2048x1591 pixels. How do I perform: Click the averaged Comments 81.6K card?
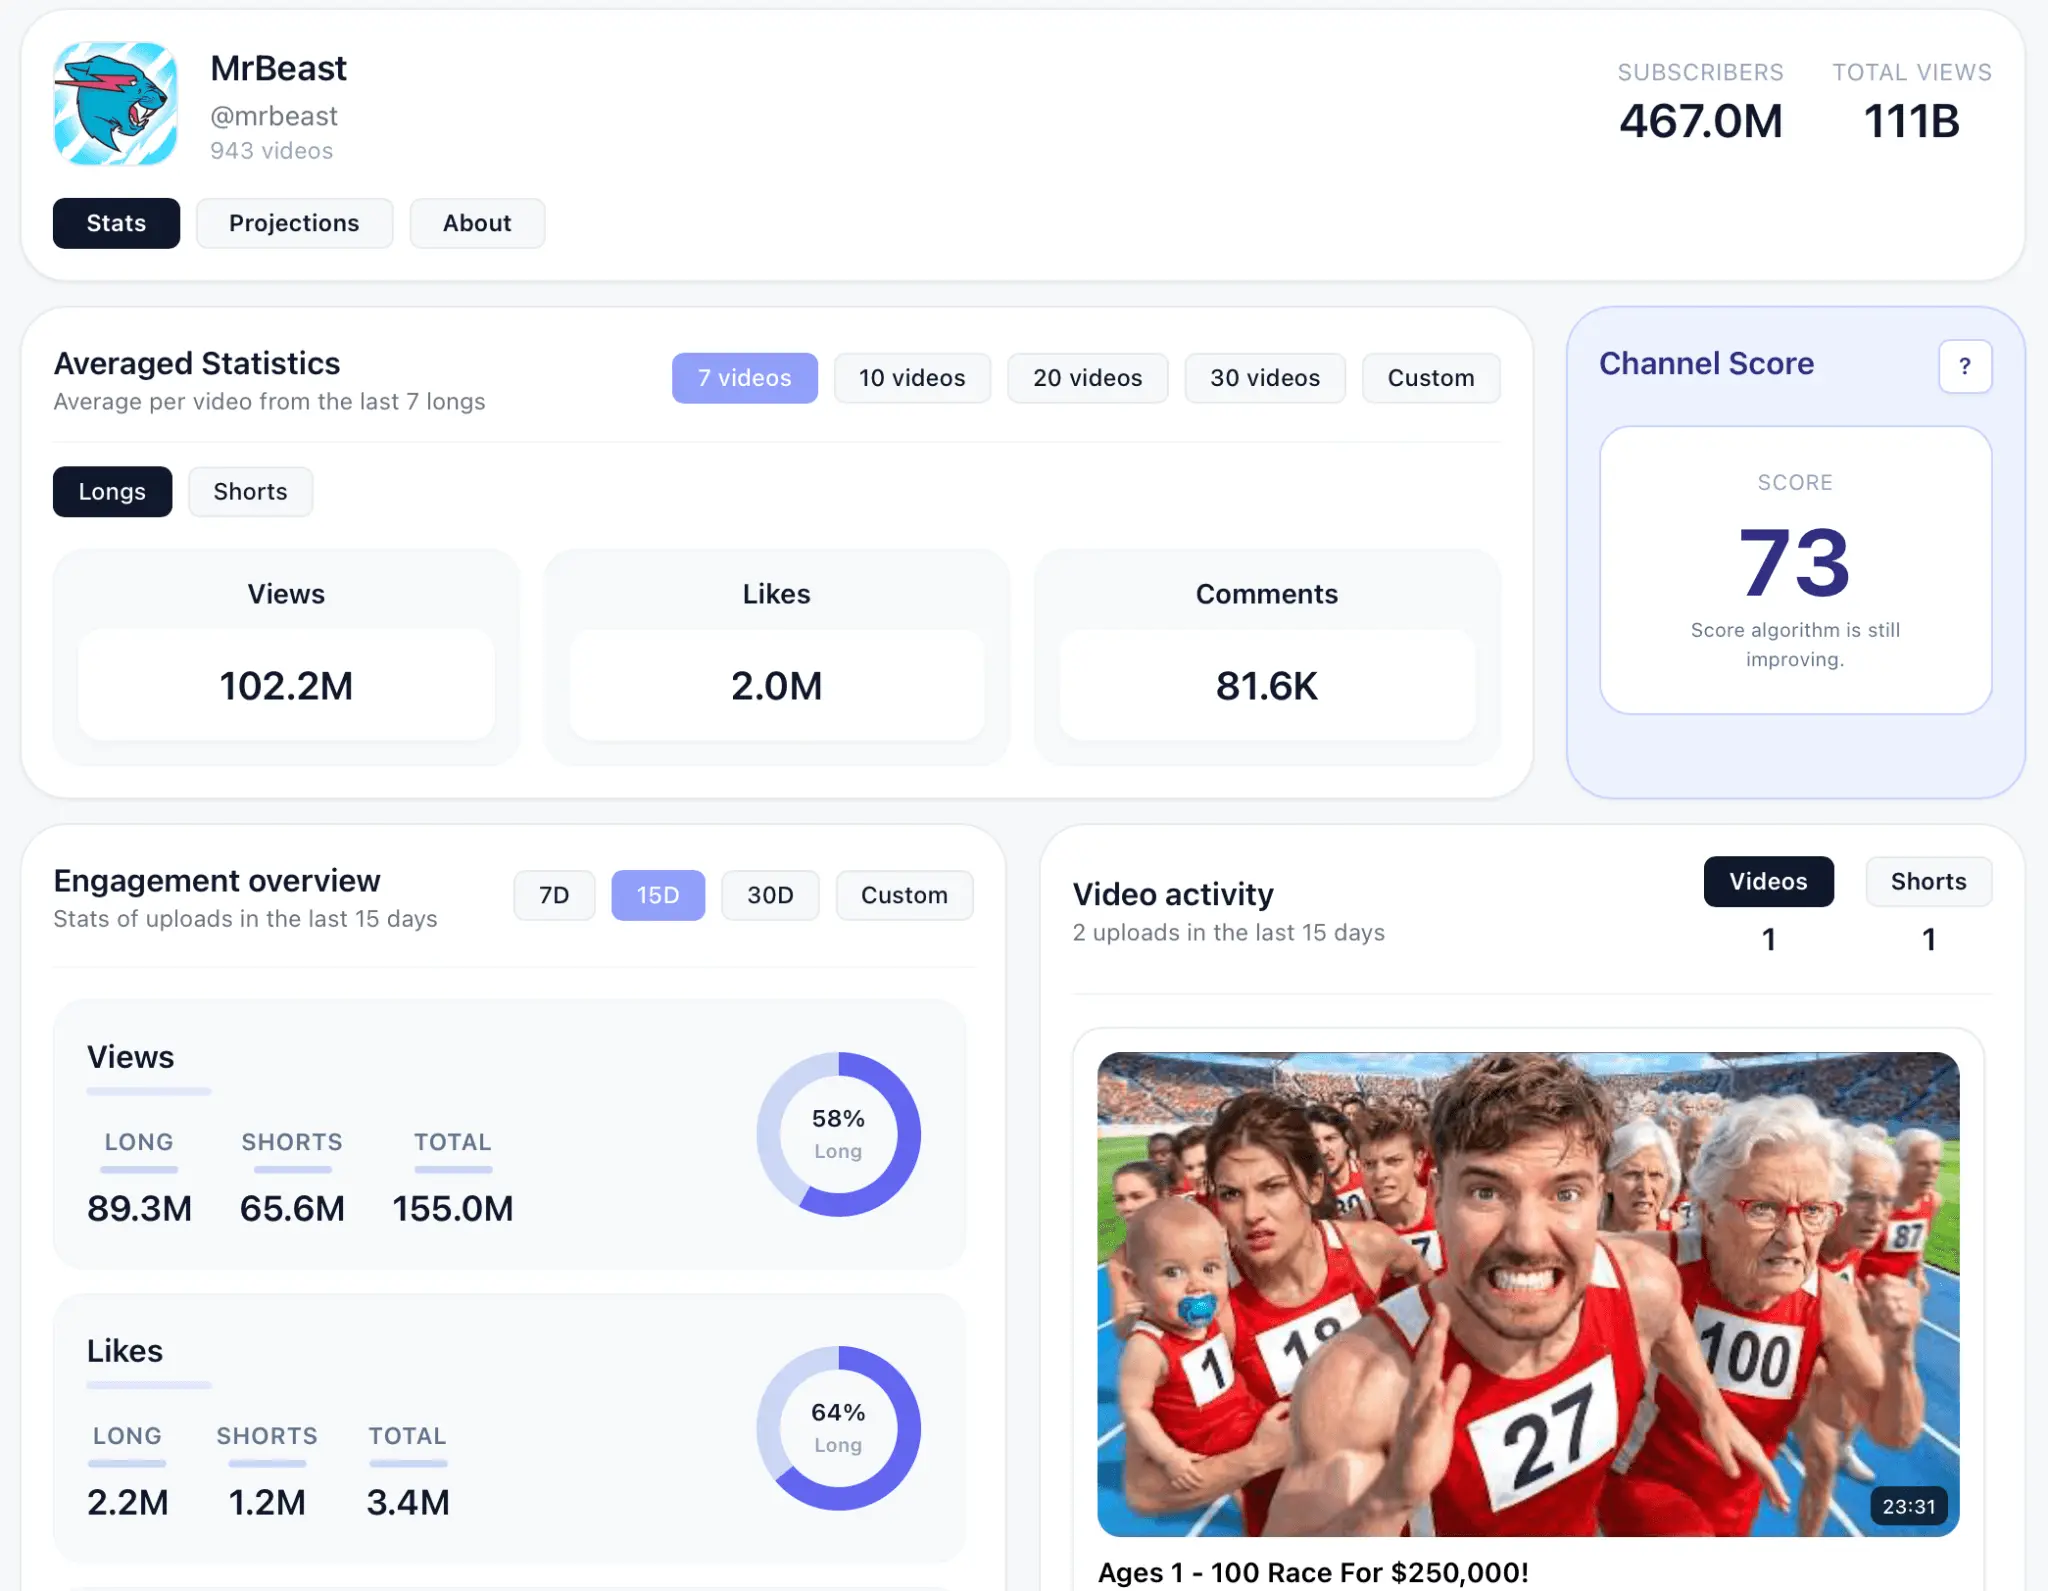[x=1267, y=657]
